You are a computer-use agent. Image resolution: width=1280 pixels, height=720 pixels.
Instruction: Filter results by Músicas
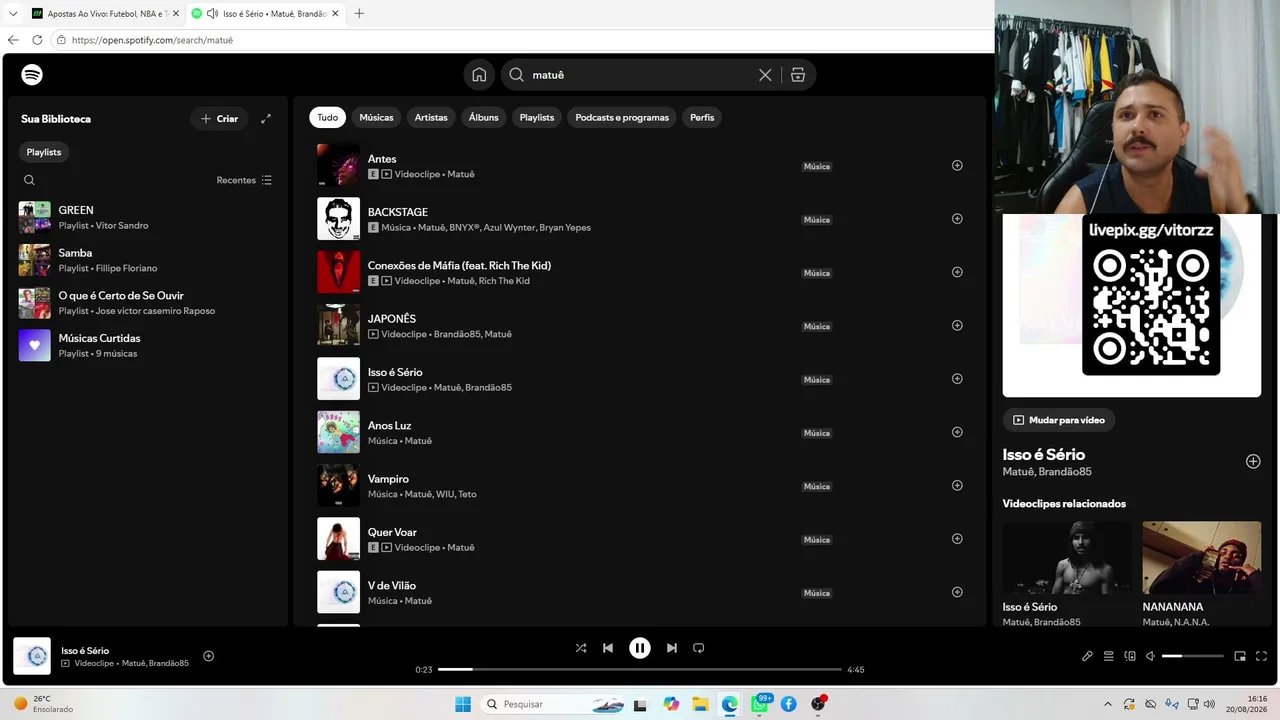coord(376,117)
